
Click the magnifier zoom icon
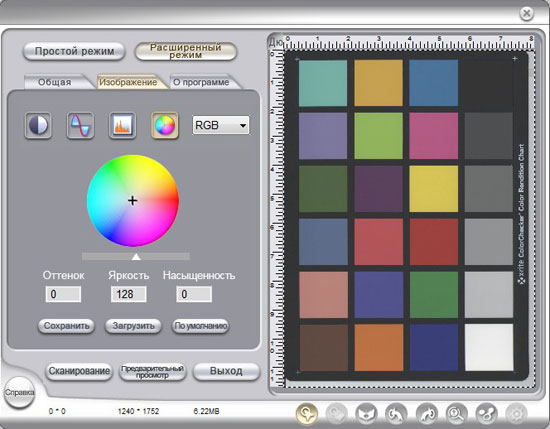pos(456,414)
